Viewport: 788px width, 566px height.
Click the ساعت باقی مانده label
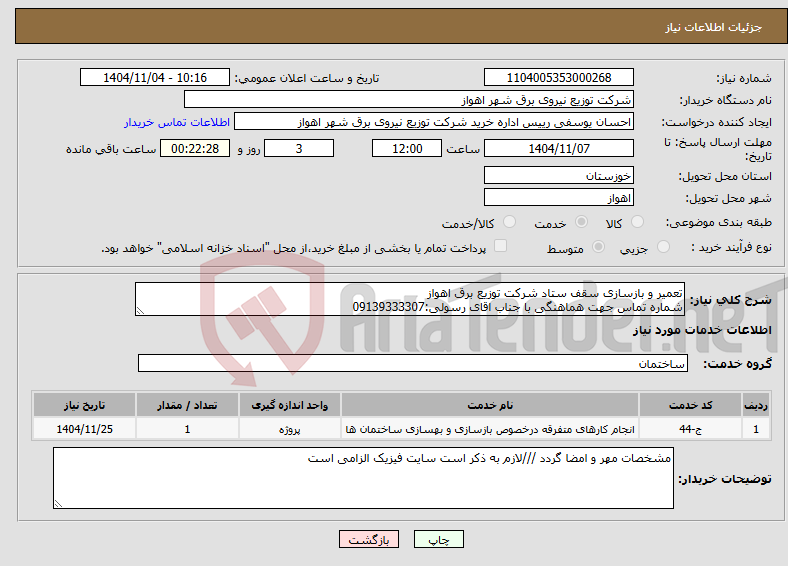tap(111, 149)
